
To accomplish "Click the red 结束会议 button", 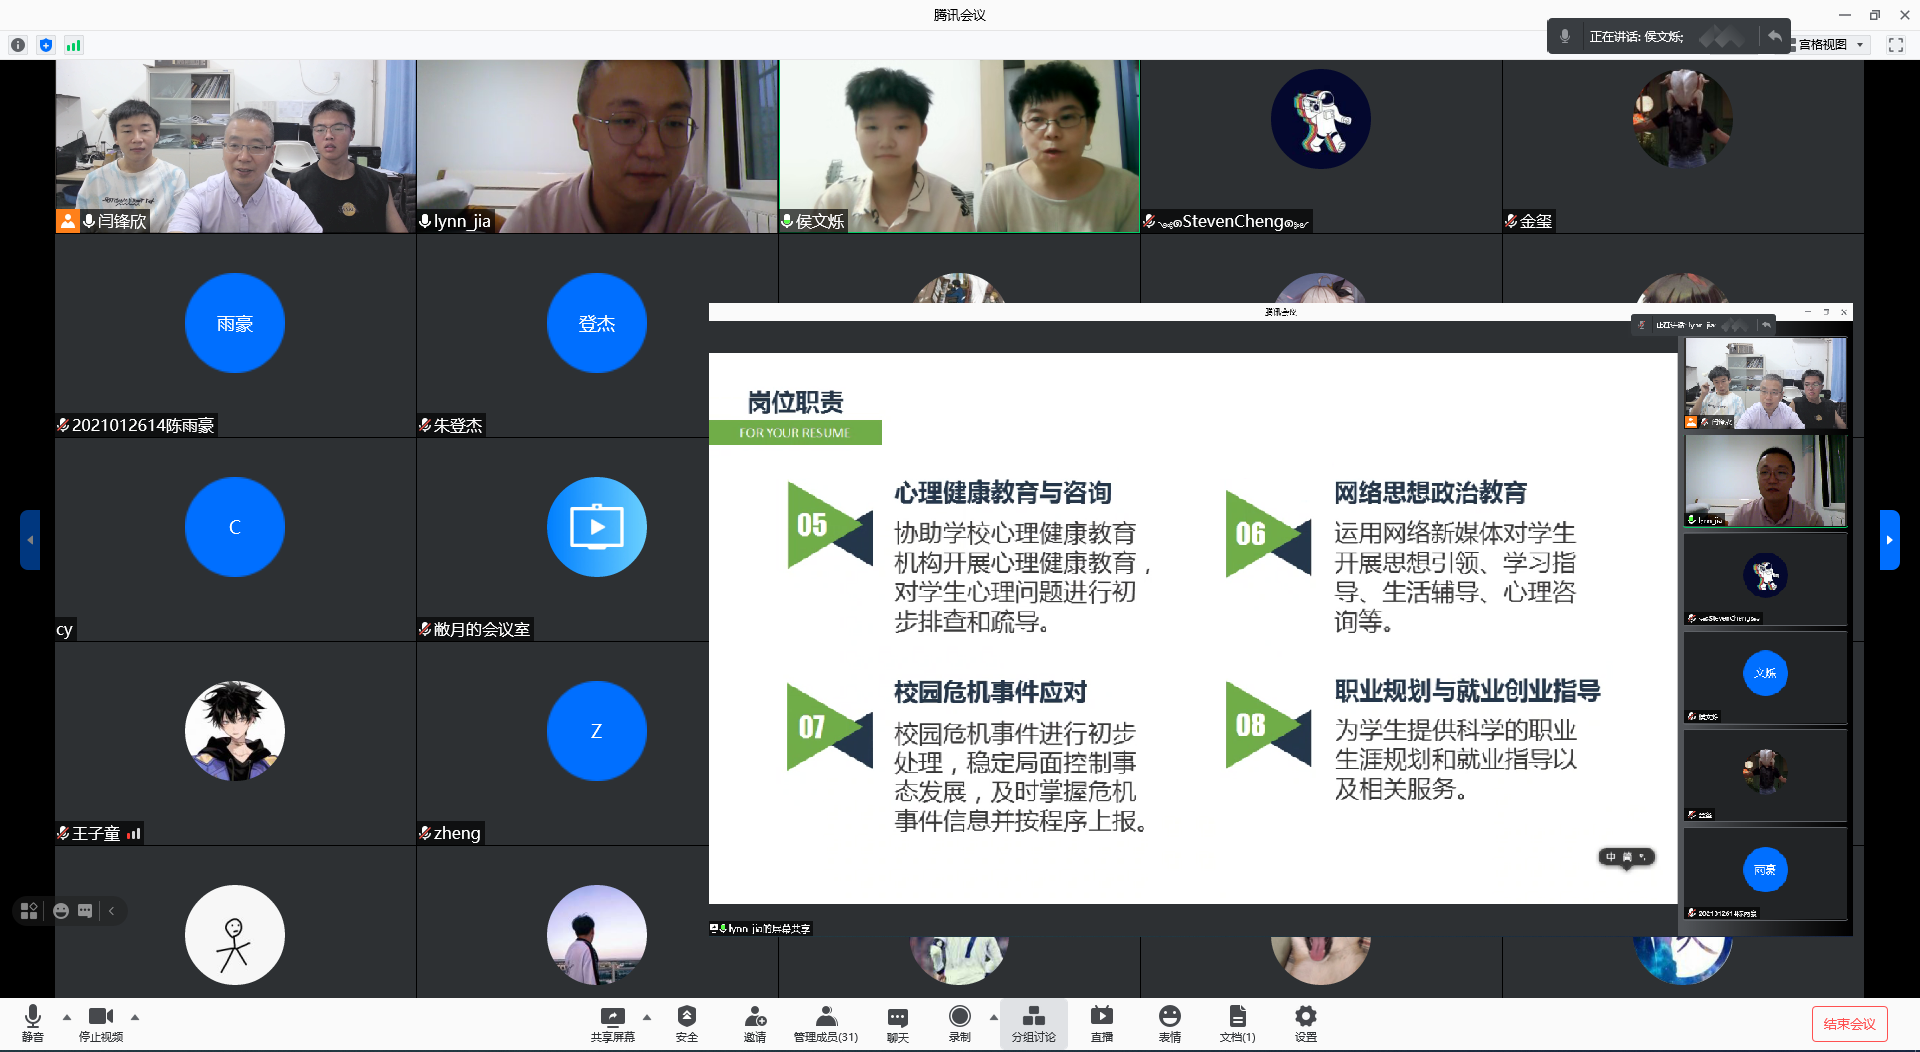I will click(1849, 1024).
